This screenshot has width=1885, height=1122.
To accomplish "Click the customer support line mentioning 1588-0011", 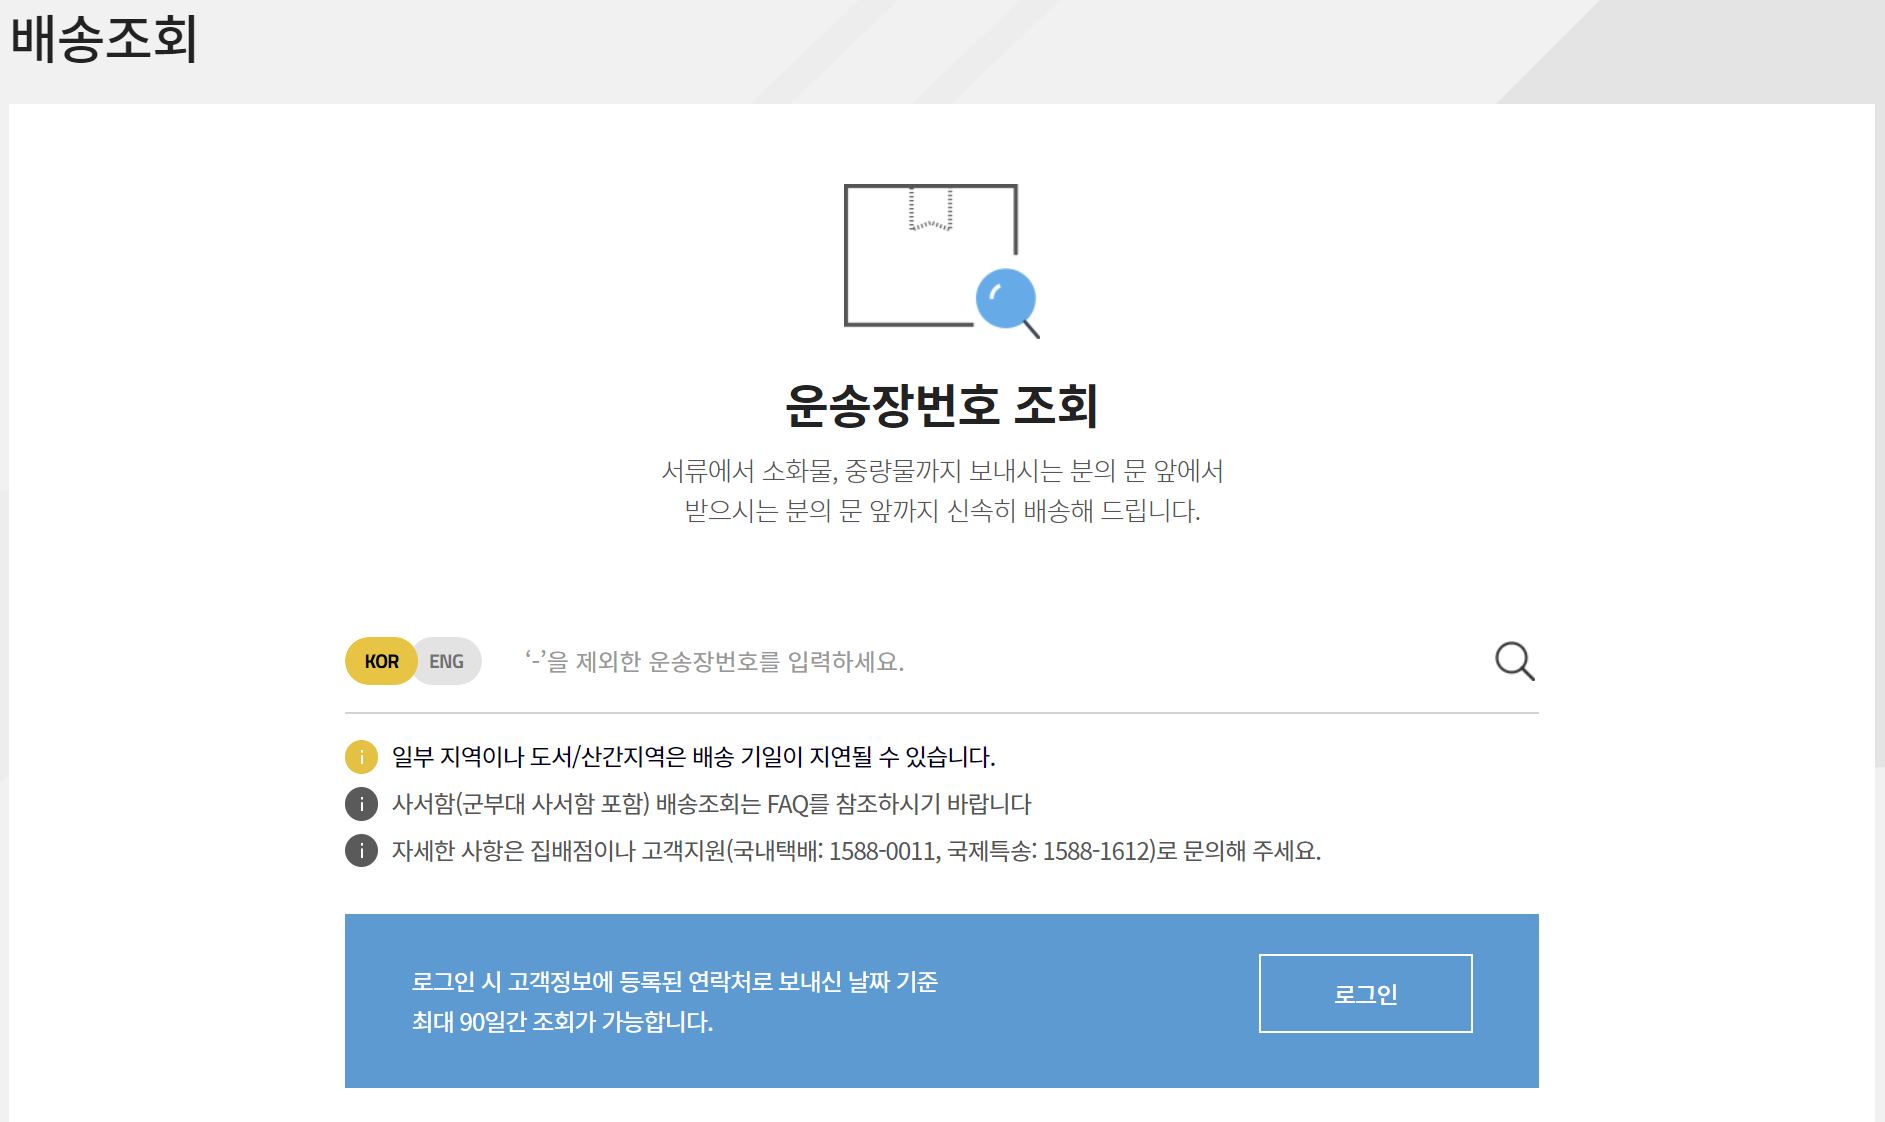I will pyautogui.click(x=856, y=851).
